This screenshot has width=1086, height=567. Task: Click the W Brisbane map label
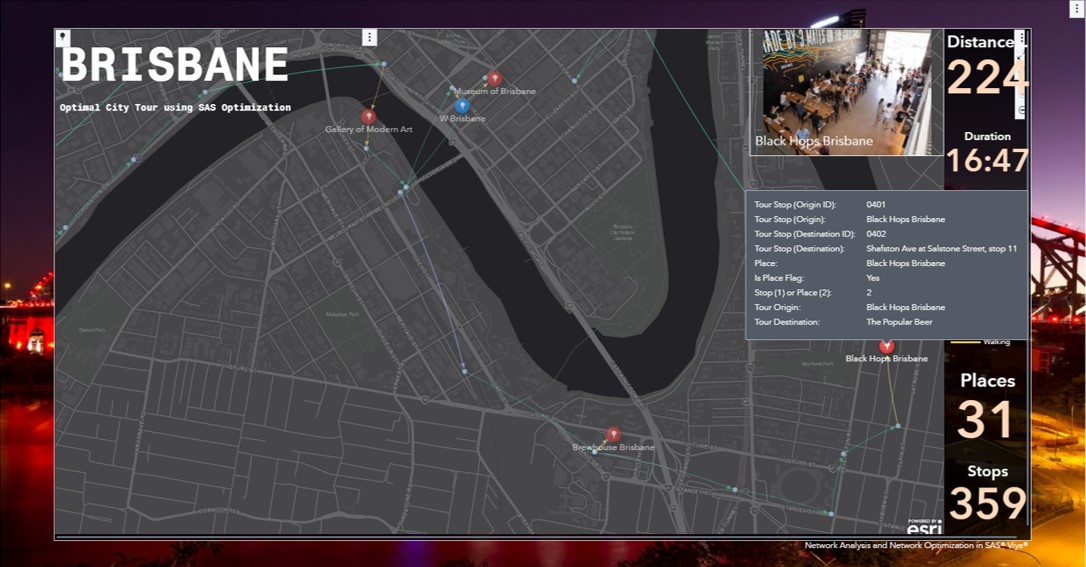coord(463,118)
